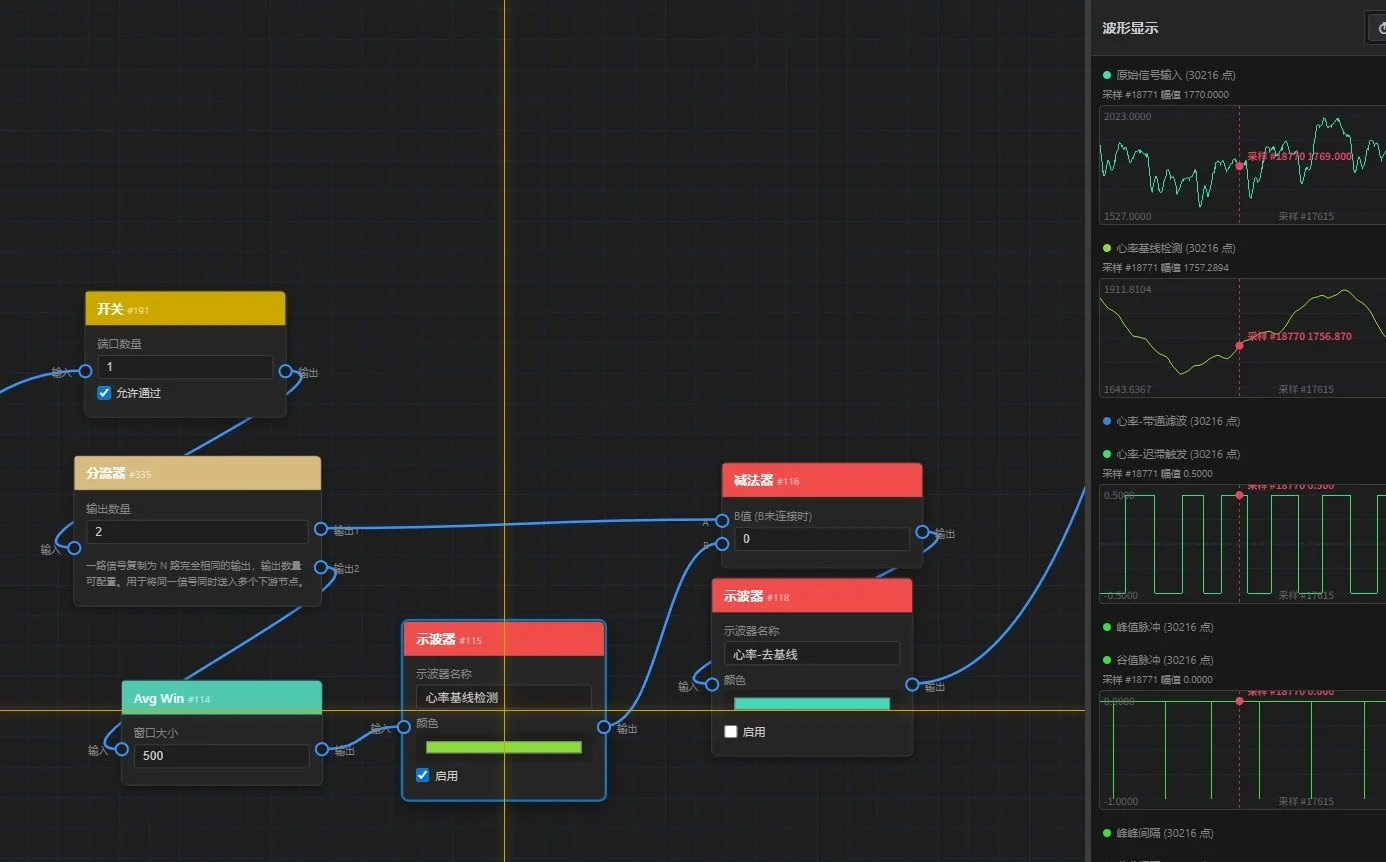Click the 示波器 #115 输入 port
1386x862 pixels.
[x=404, y=727]
